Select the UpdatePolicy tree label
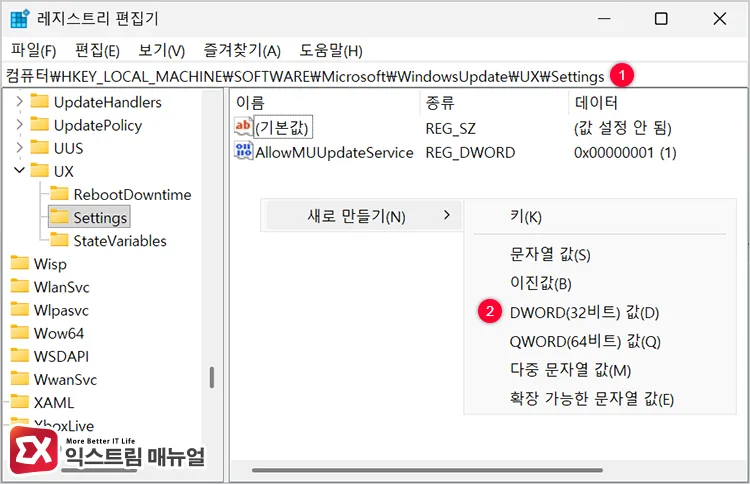This screenshot has height=484, width=750. 98,125
